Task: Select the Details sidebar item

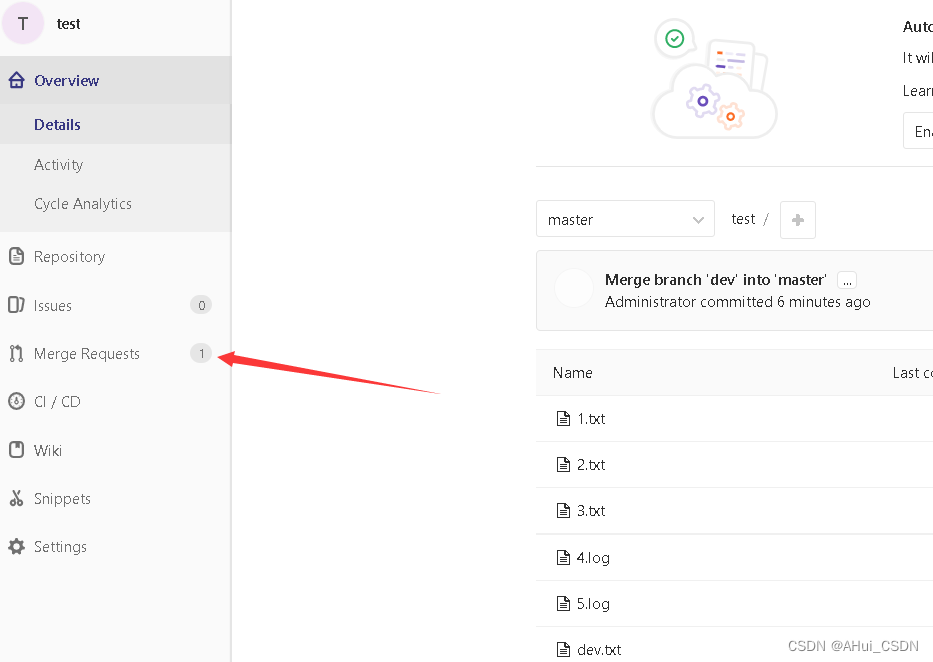Action: 57,125
